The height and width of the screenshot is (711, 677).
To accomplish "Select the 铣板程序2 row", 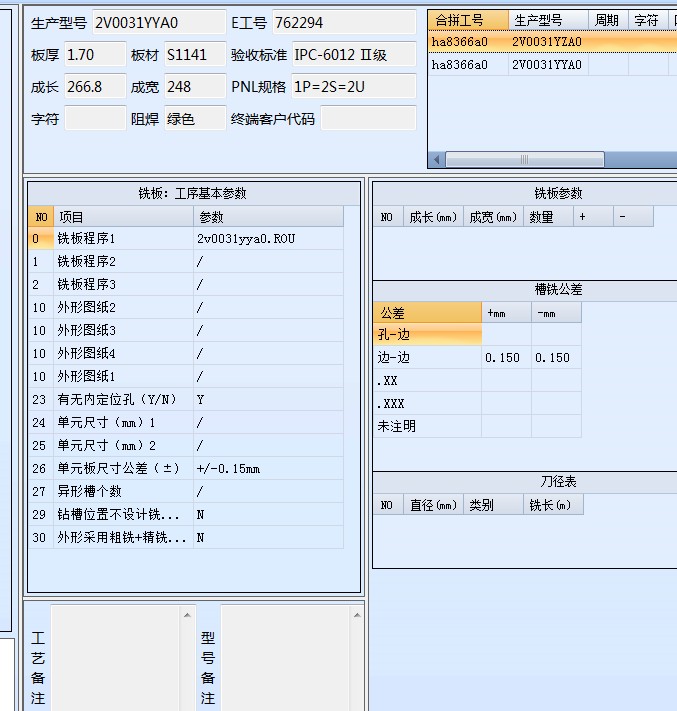I will 186,262.
